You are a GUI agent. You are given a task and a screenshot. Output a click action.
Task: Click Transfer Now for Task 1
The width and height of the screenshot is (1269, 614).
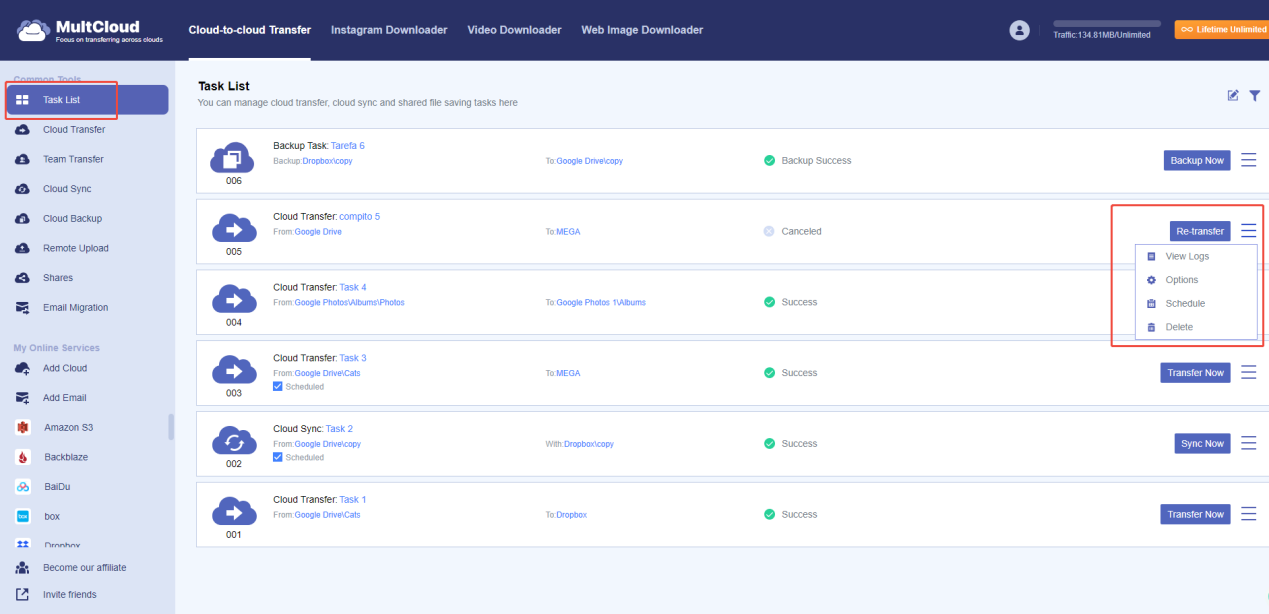pyautogui.click(x=1196, y=514)
